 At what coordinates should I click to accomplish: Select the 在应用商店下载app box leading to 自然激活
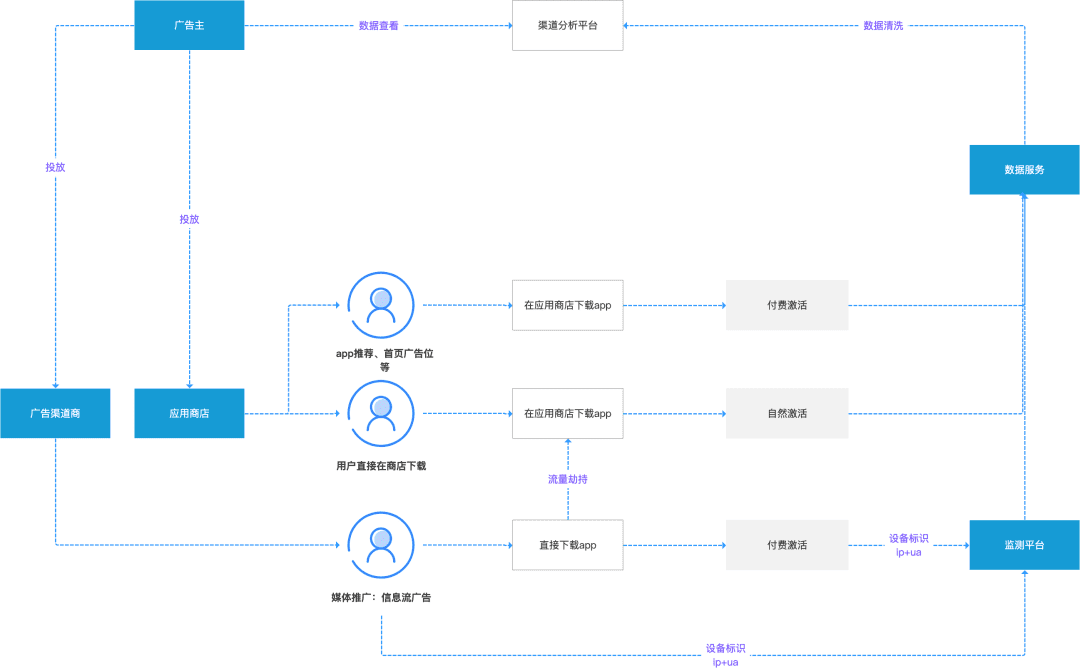point(568,413)
